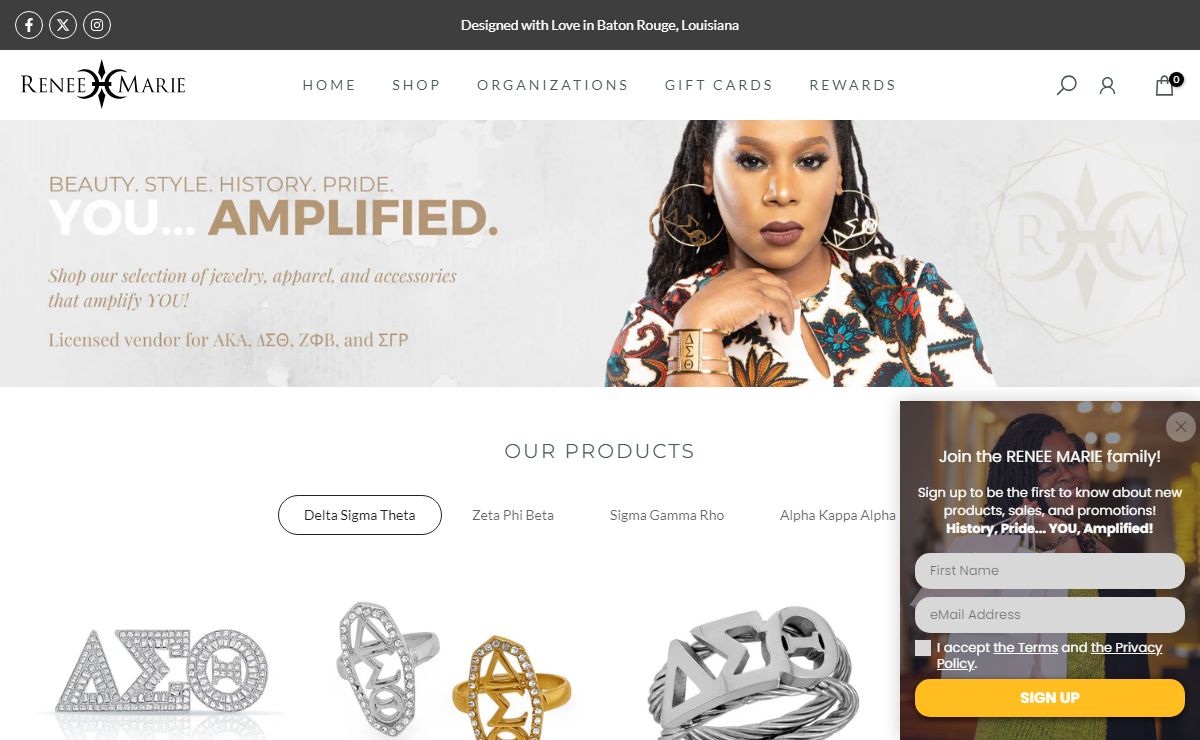Viewport: 1200px width, 740px height.
Task: Close the newsletter signup popup
Action: [1181, 427]
